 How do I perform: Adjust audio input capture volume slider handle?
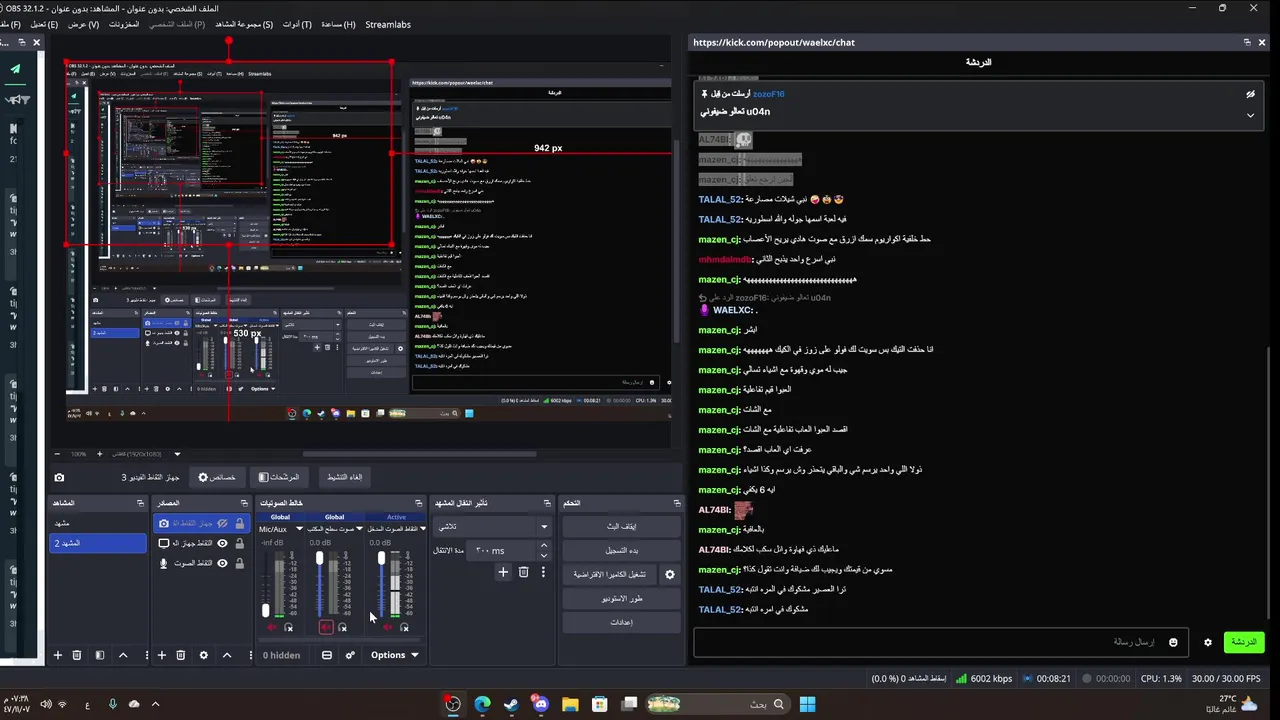(x=381, y=558)
